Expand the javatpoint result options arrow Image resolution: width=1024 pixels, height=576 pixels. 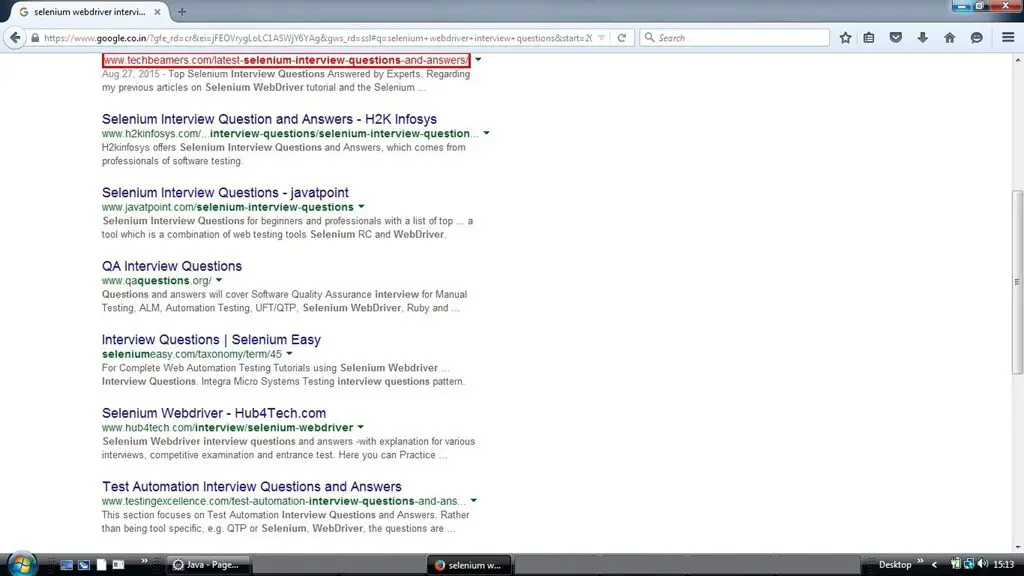(361, 207)
